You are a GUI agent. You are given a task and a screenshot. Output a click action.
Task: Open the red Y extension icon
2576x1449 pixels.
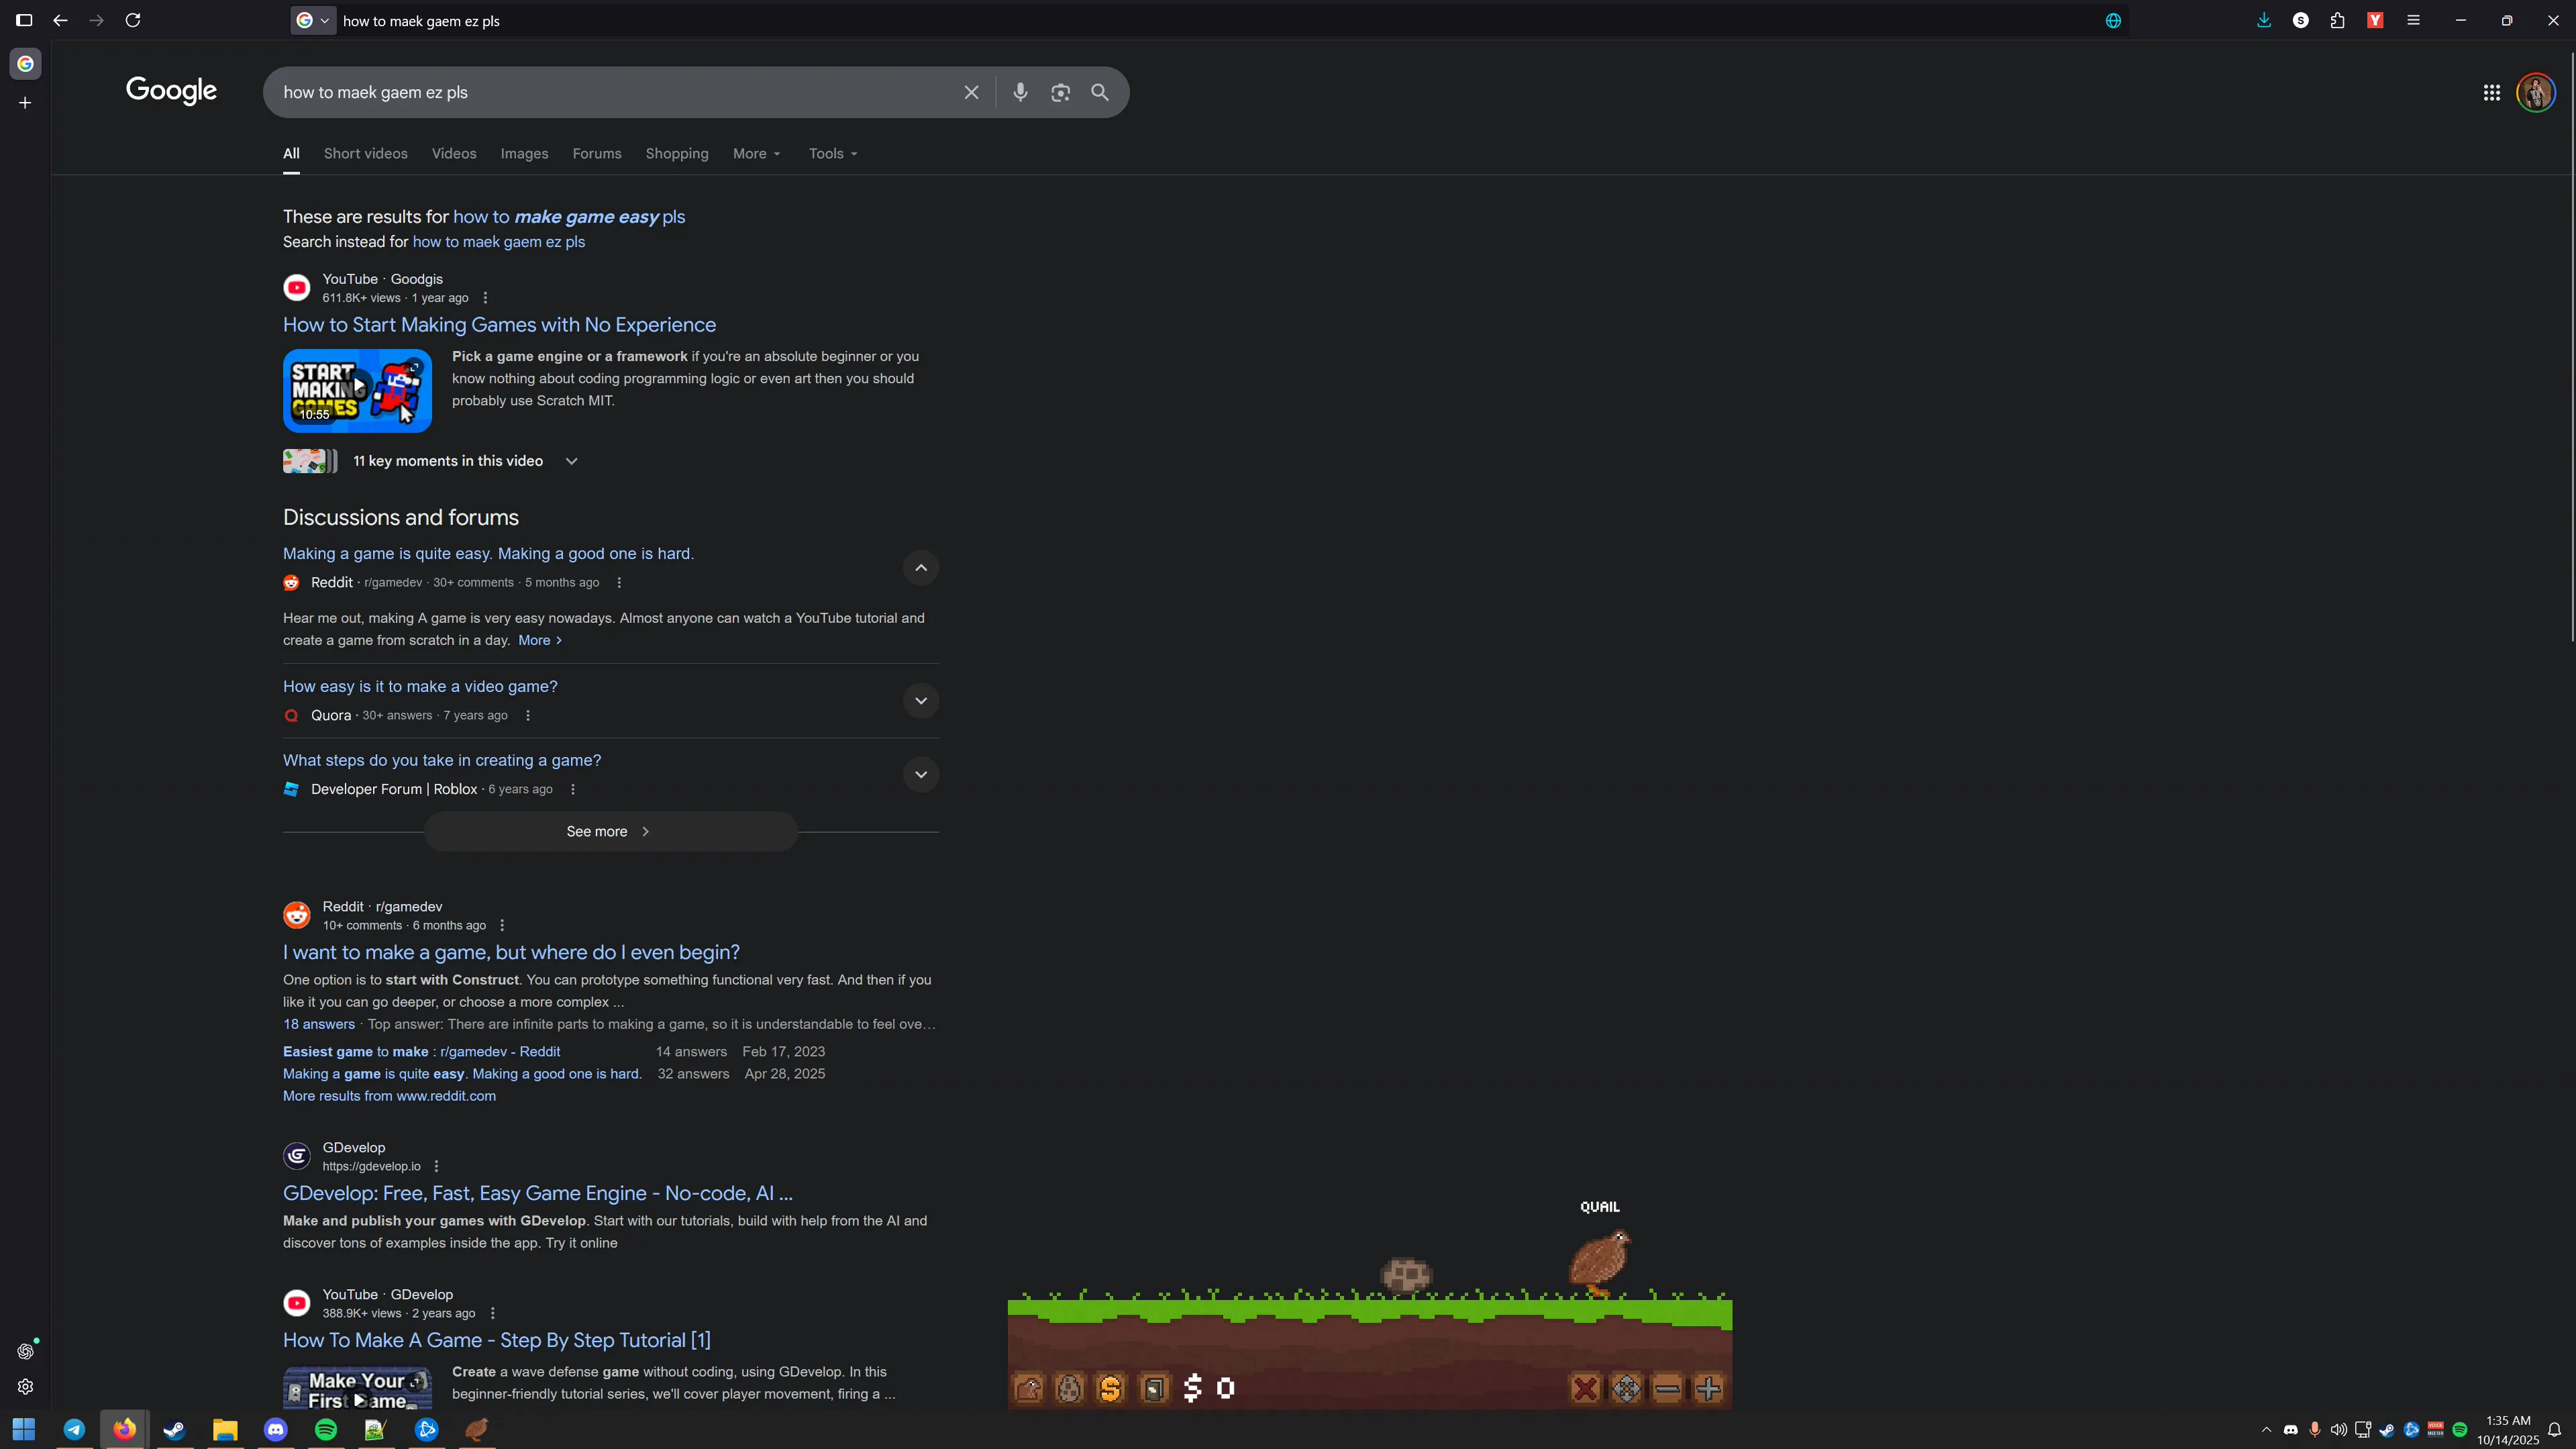[2375, 20]
